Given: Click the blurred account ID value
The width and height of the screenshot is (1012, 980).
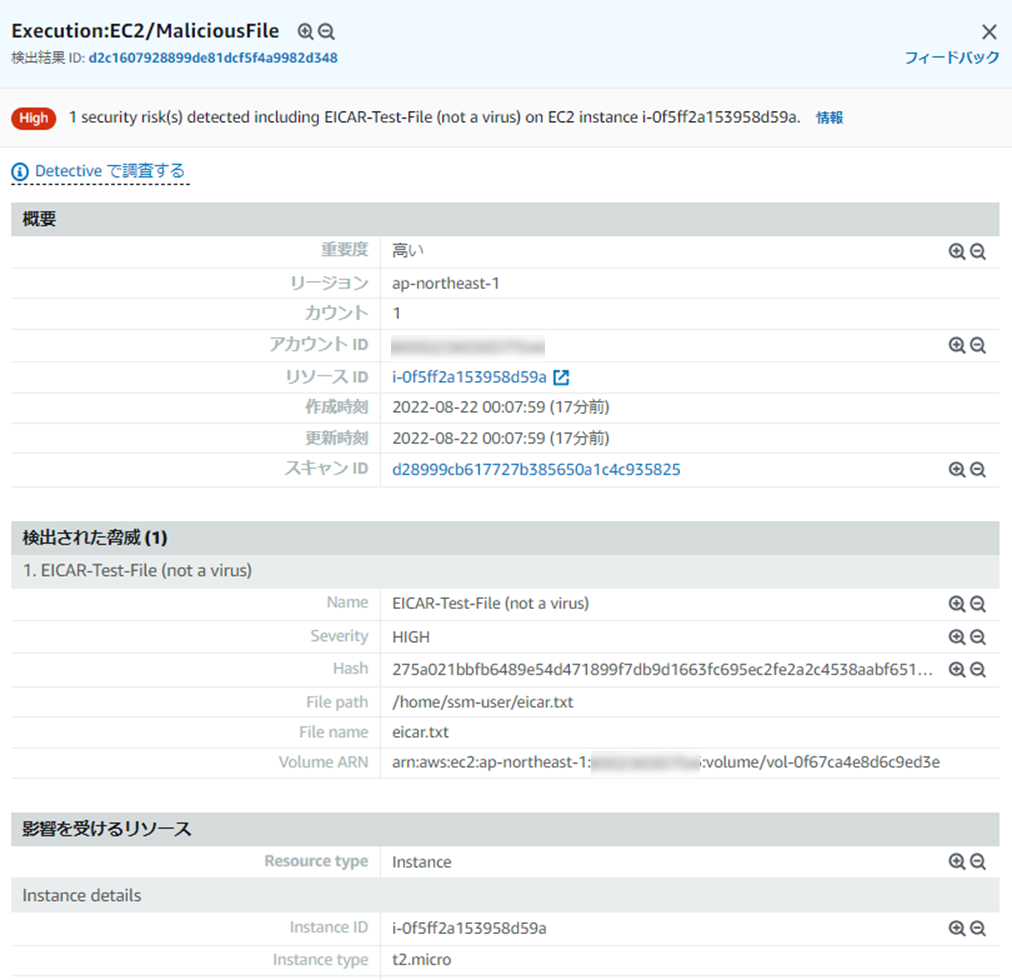Looking at the screenshot, I should pyautogui.click(x=468, y=346).
